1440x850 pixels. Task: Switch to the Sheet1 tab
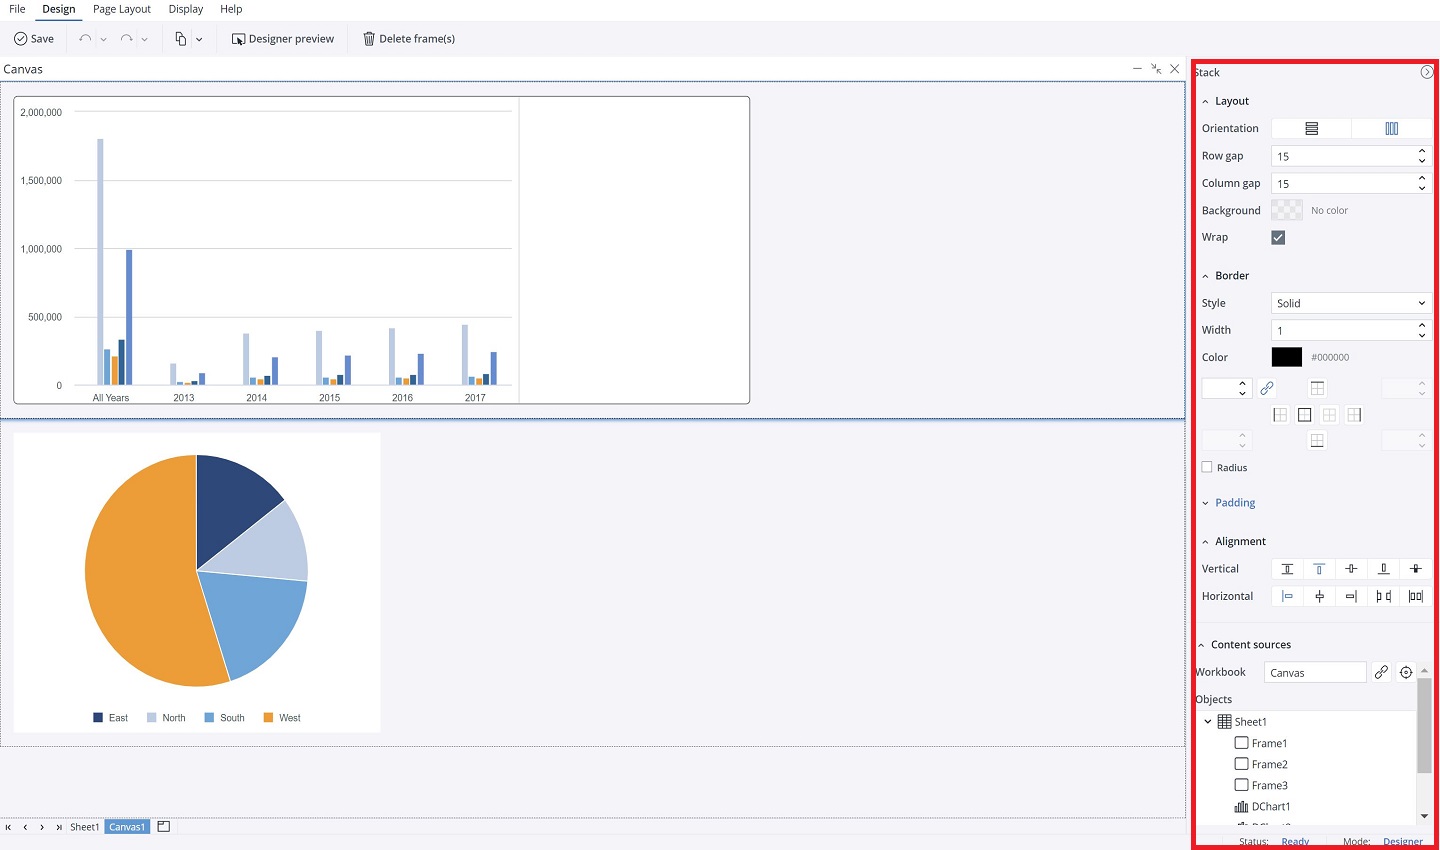84,826
